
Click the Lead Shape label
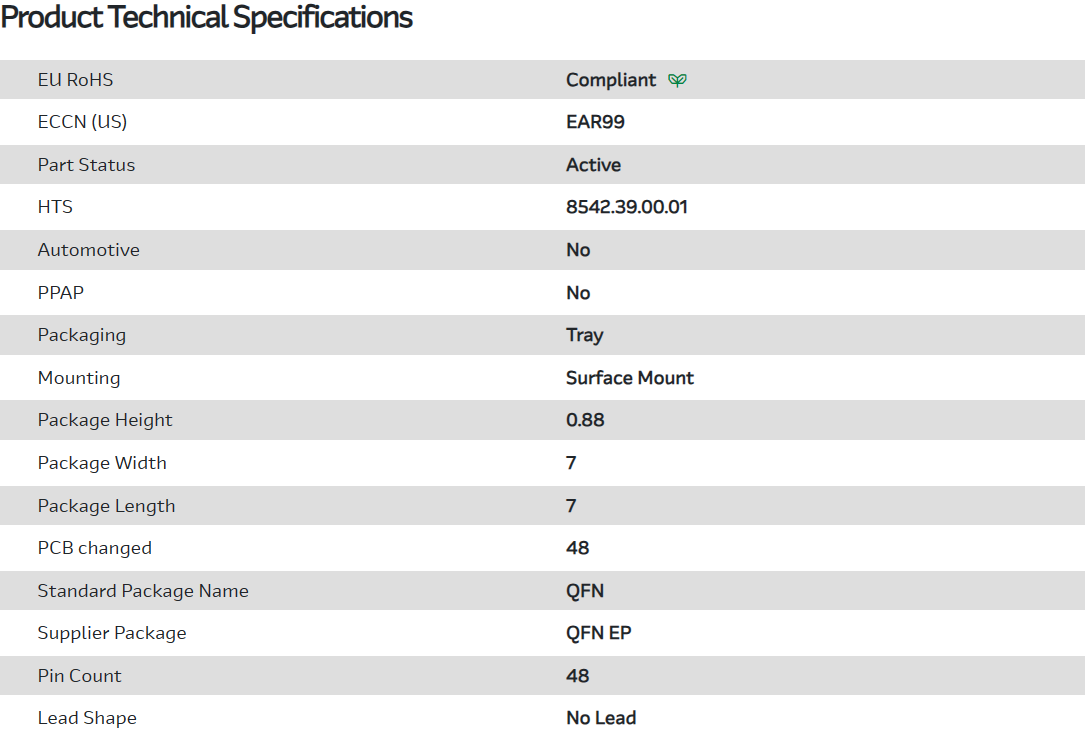pos(87,718)
